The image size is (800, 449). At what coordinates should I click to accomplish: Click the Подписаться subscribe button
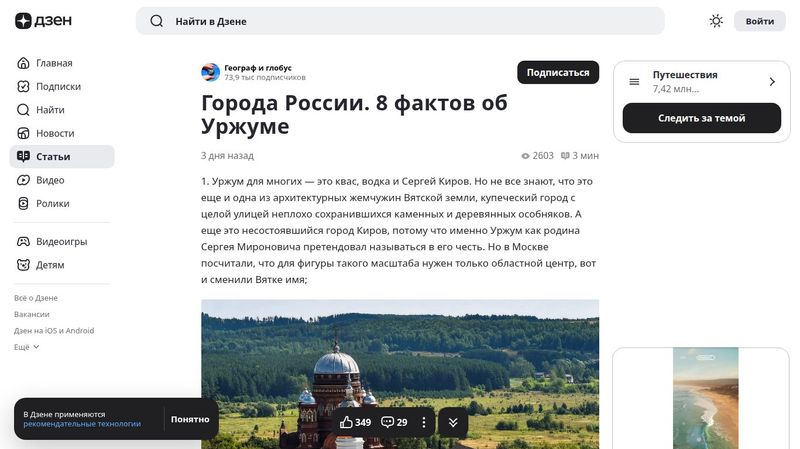tap(558, 72)
